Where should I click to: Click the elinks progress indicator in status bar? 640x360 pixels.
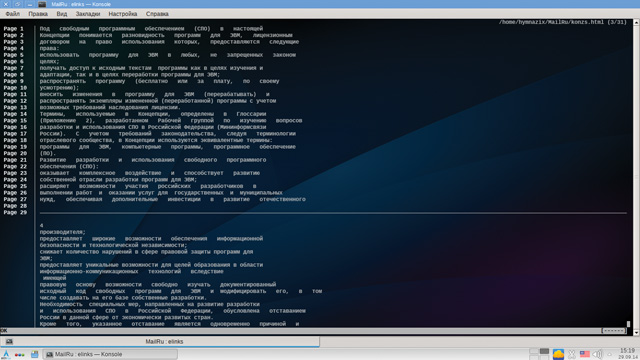(613, 331)
